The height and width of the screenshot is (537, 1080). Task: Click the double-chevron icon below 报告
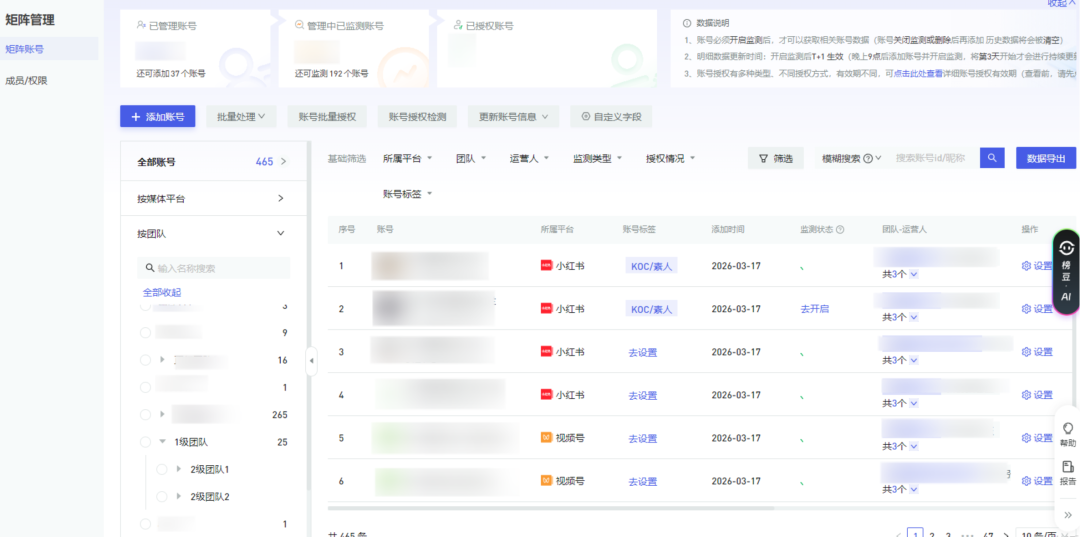[x=1067, y=515]
